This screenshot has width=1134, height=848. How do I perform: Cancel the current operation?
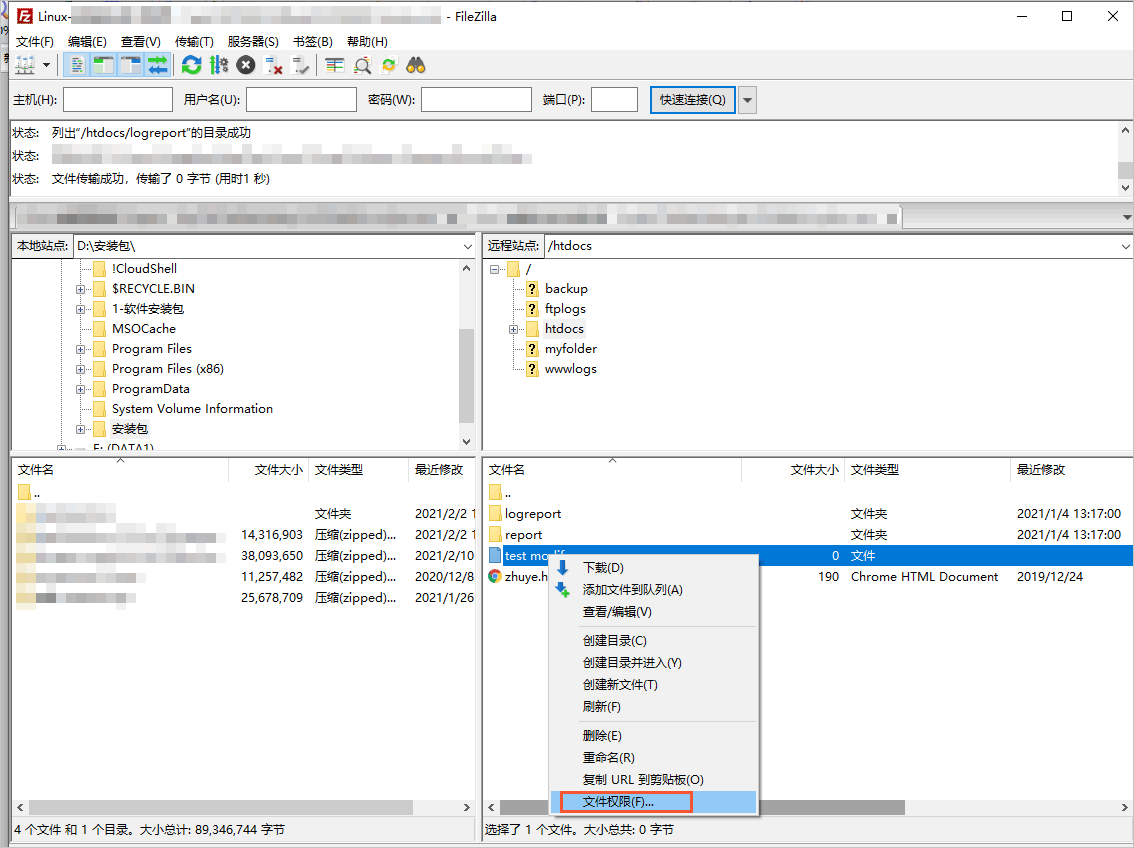(x=246, y=66)
